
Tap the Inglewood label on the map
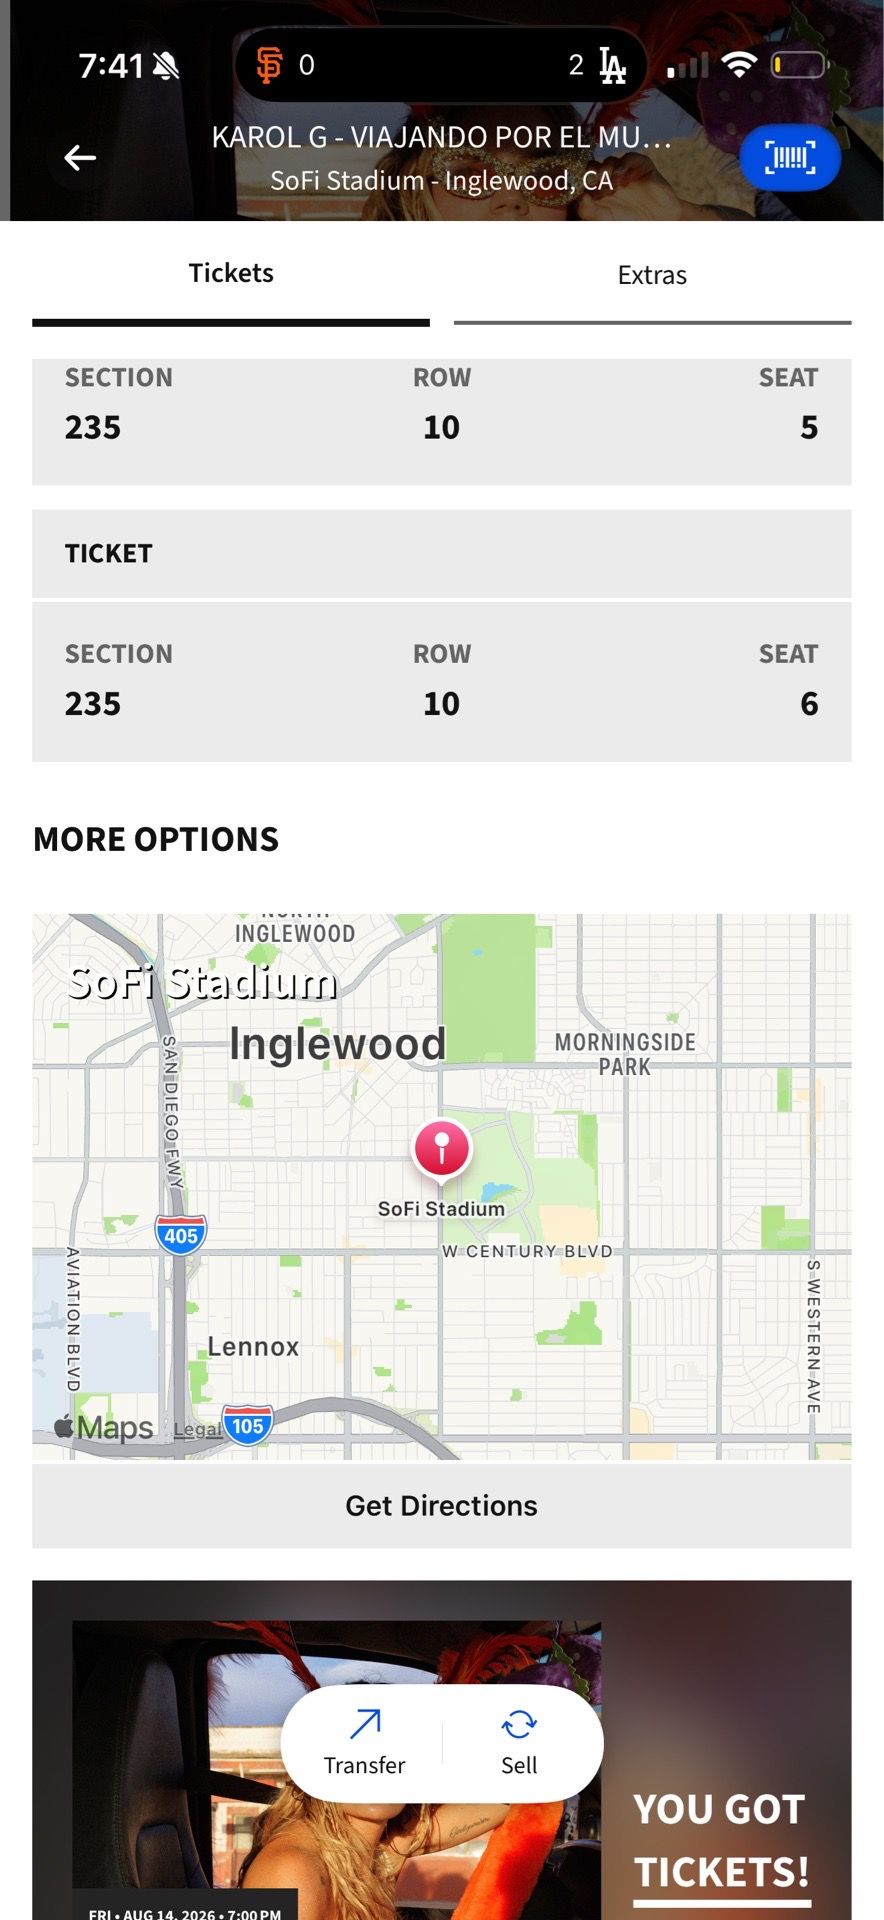338,1044
